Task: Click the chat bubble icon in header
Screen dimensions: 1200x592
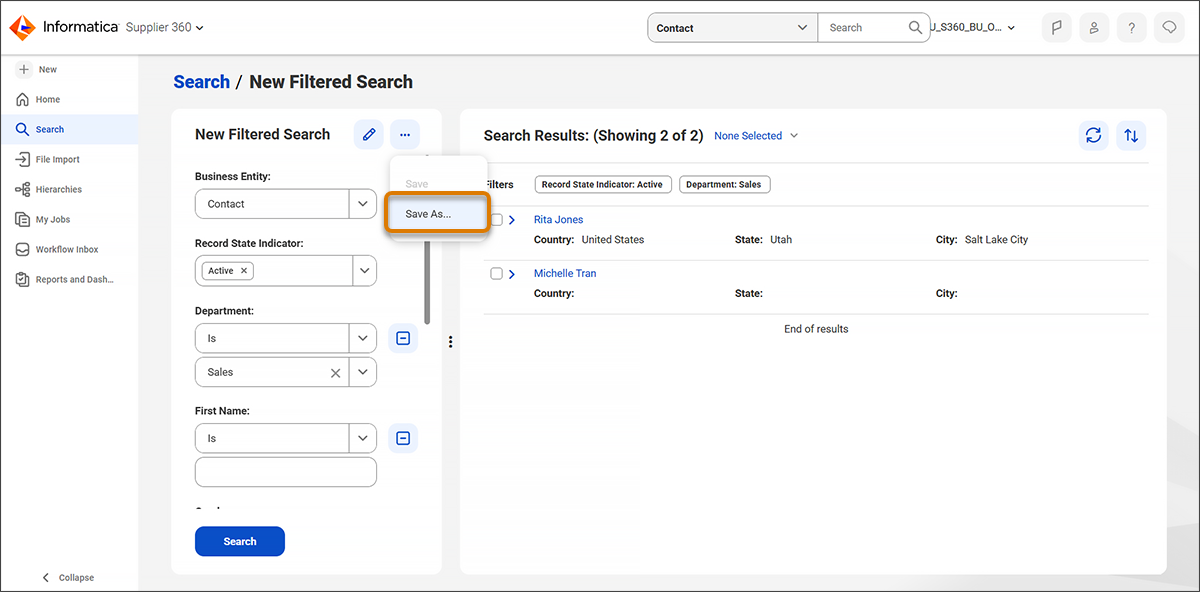Action: pyautogui.click(x=1168, y=28)
